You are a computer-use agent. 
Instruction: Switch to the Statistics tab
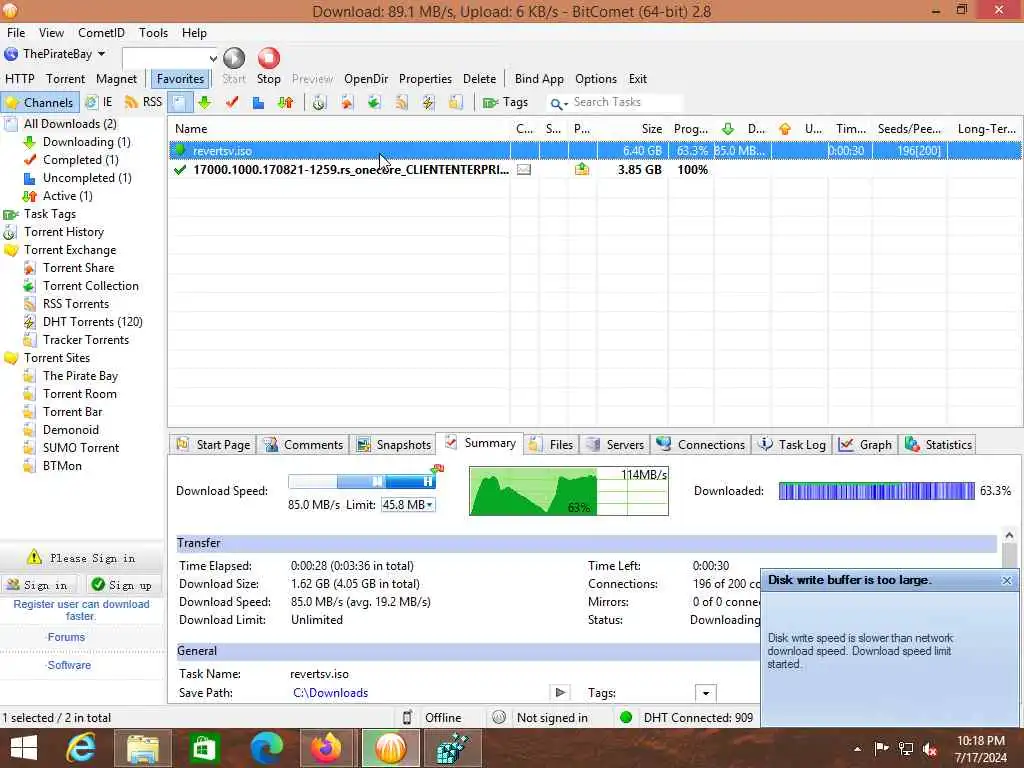pos(938,445)
